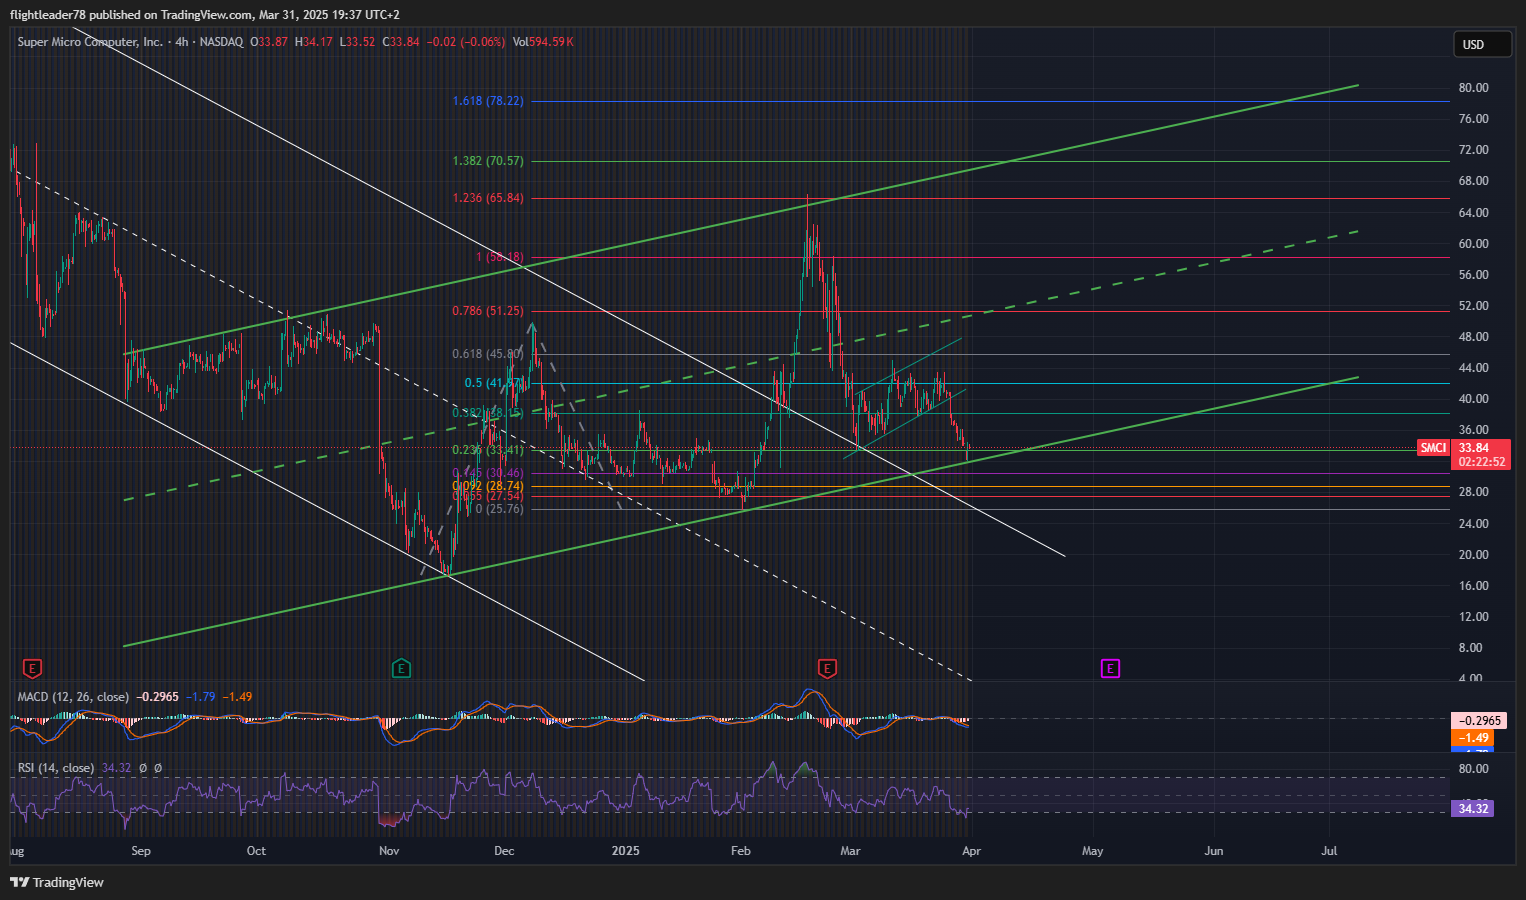Select the 0.145 (30.46) Fibonacci level label
This screenshot has height=900, width=1526.
(x=488, y=473)
